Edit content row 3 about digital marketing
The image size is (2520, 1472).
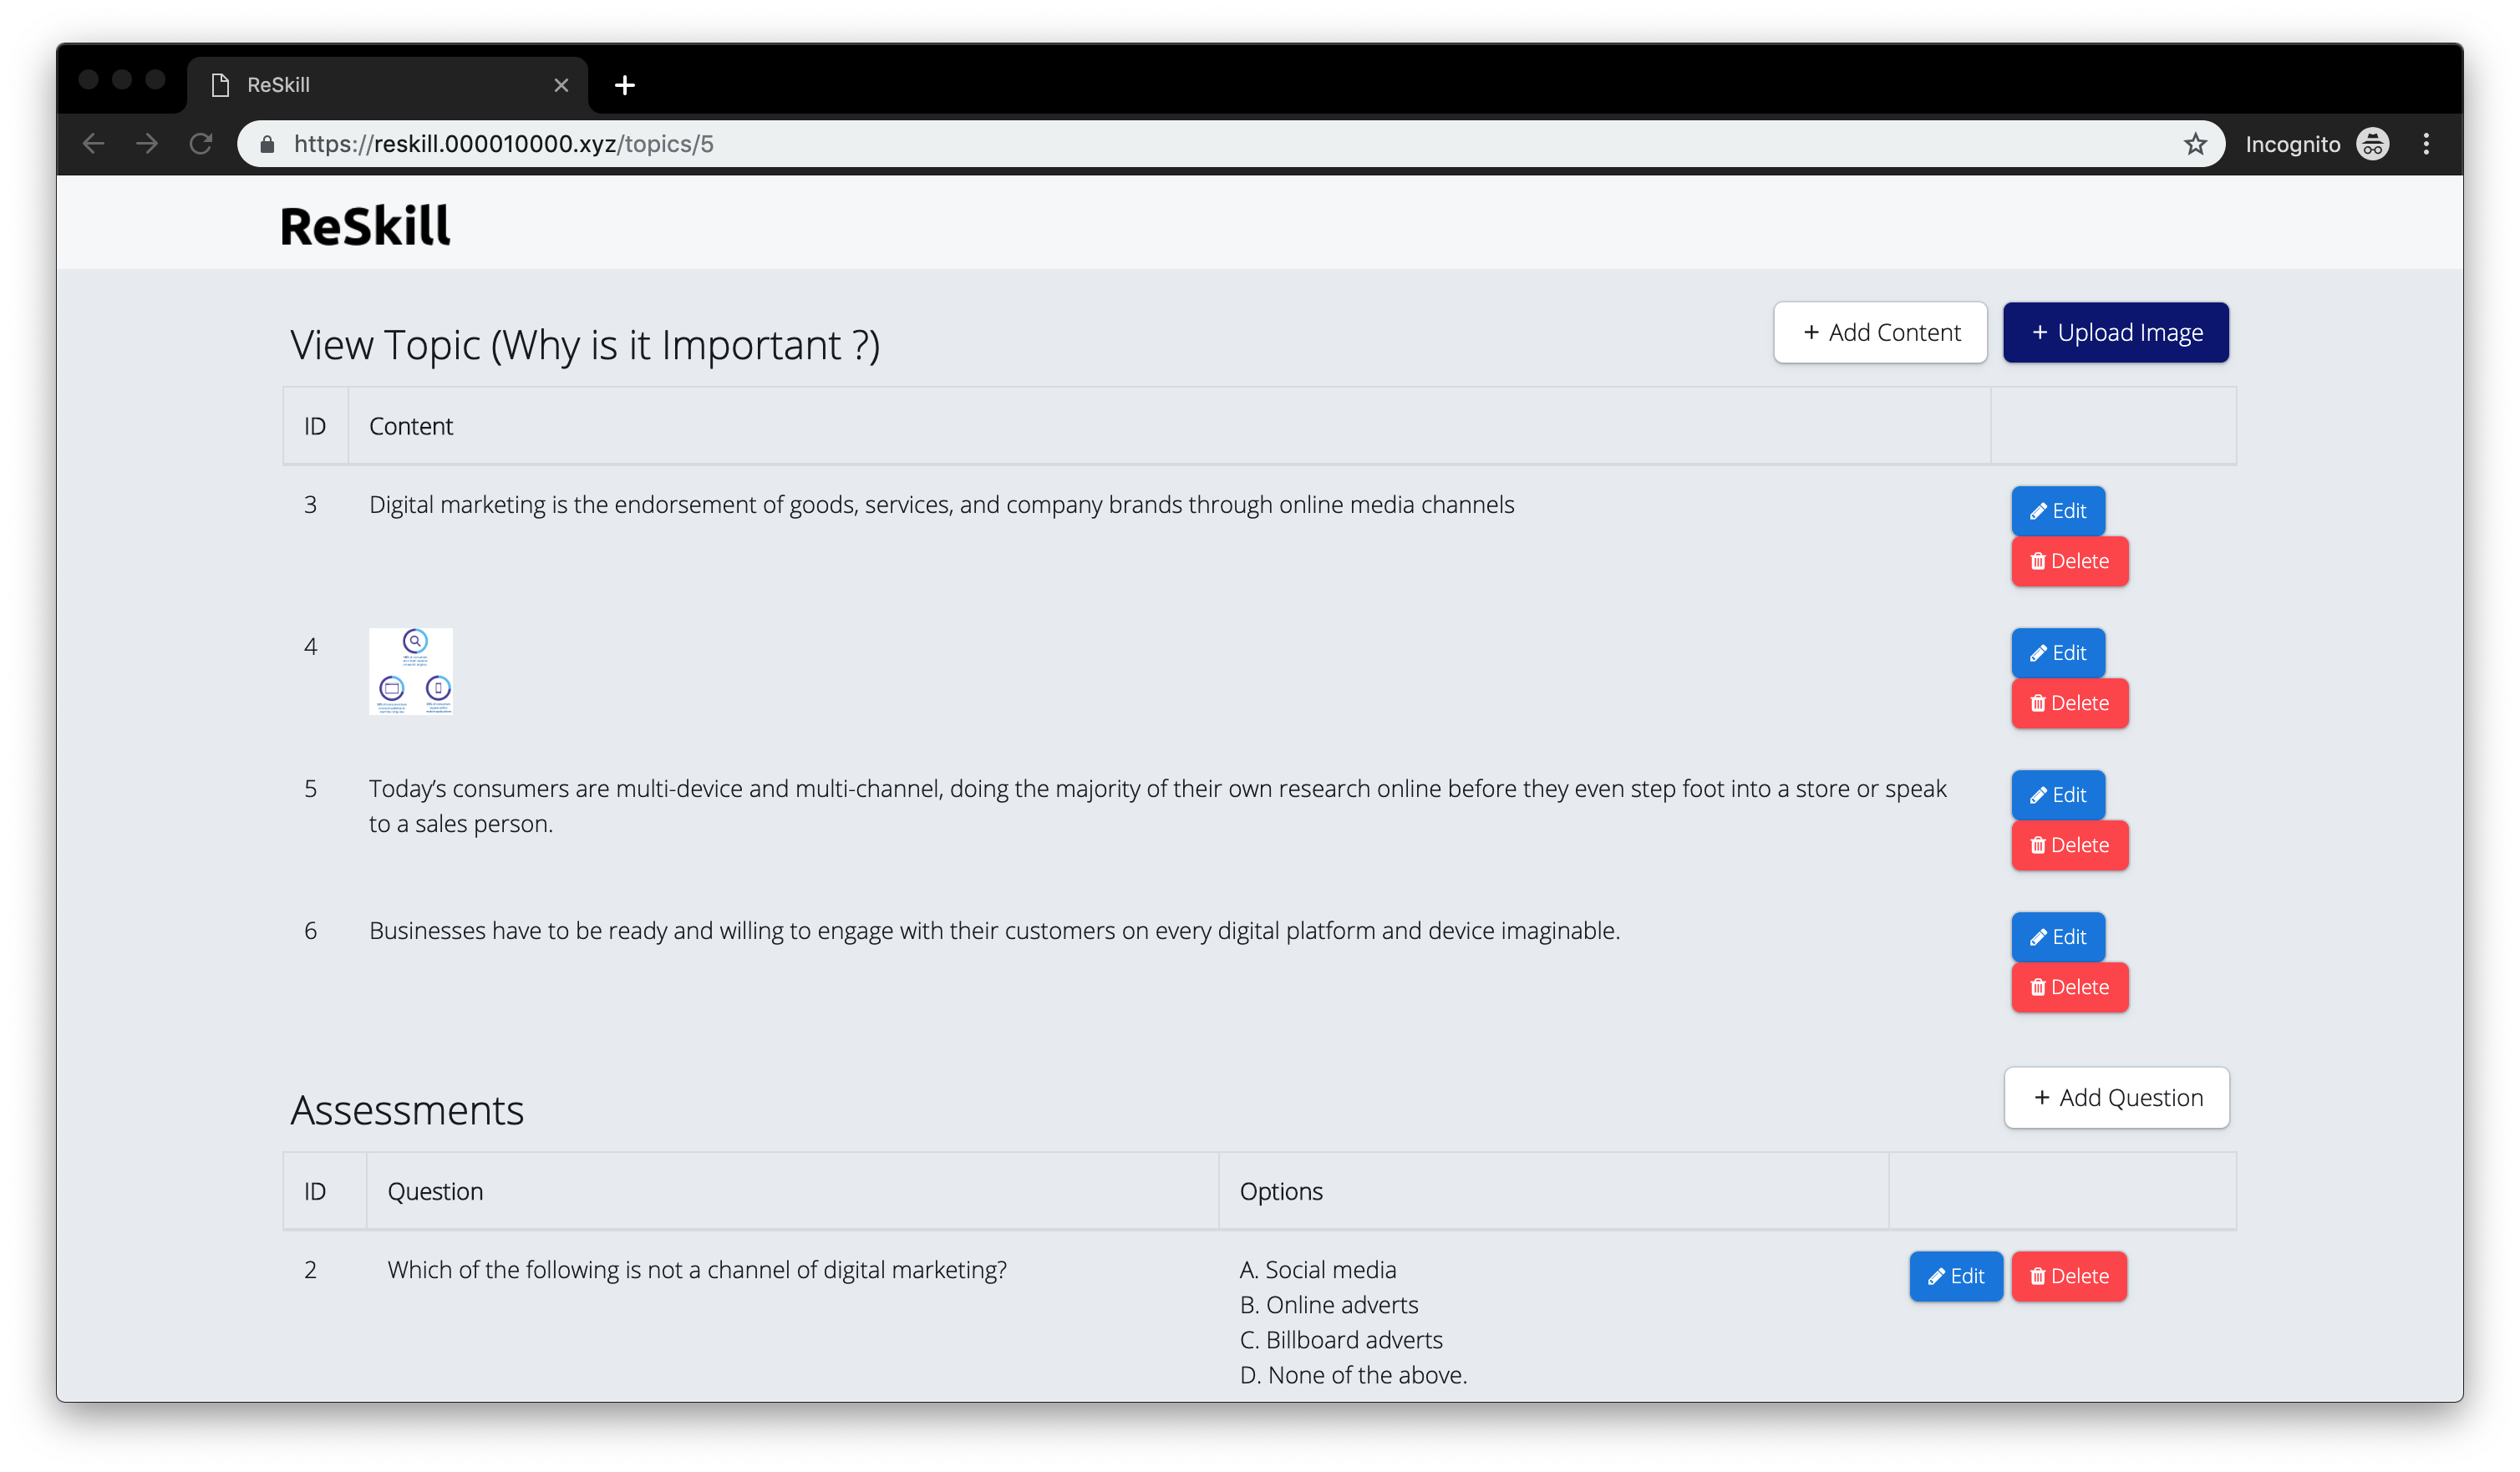(2057, 511)
